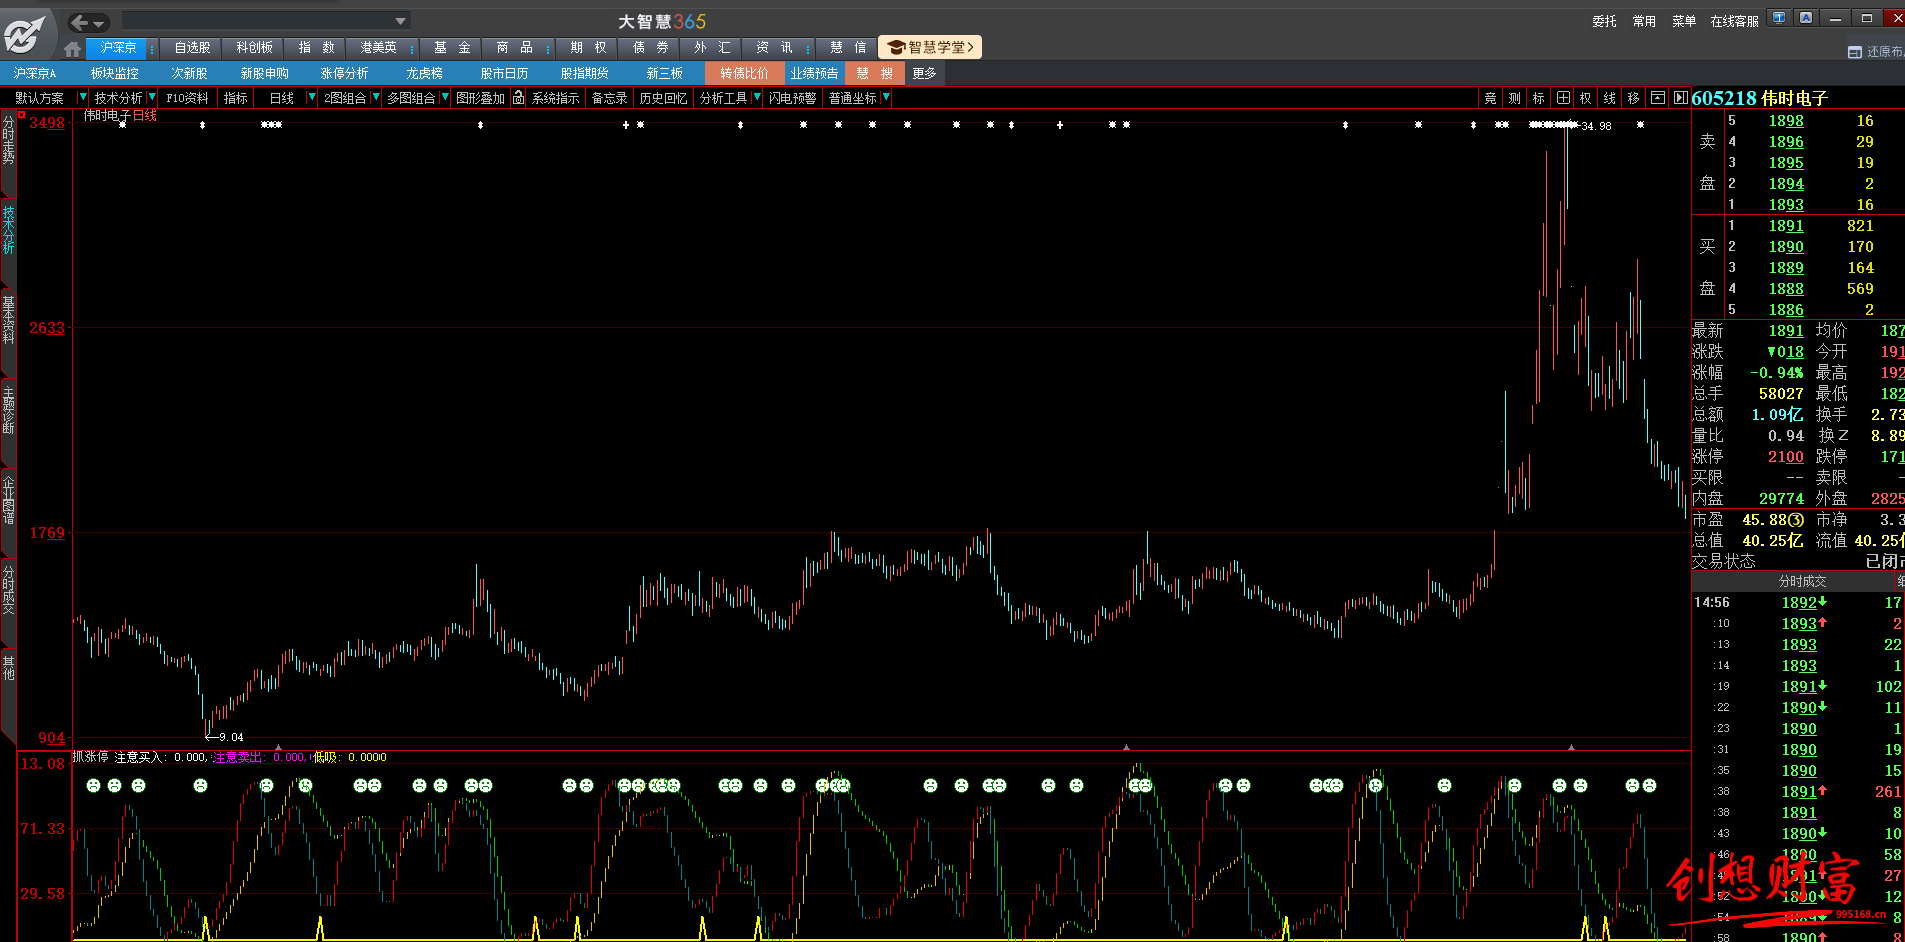This screenshot has width=1905, height=942.
Task: Click the blue monitor T icon in the title bar
Action: click(1779, 18)
